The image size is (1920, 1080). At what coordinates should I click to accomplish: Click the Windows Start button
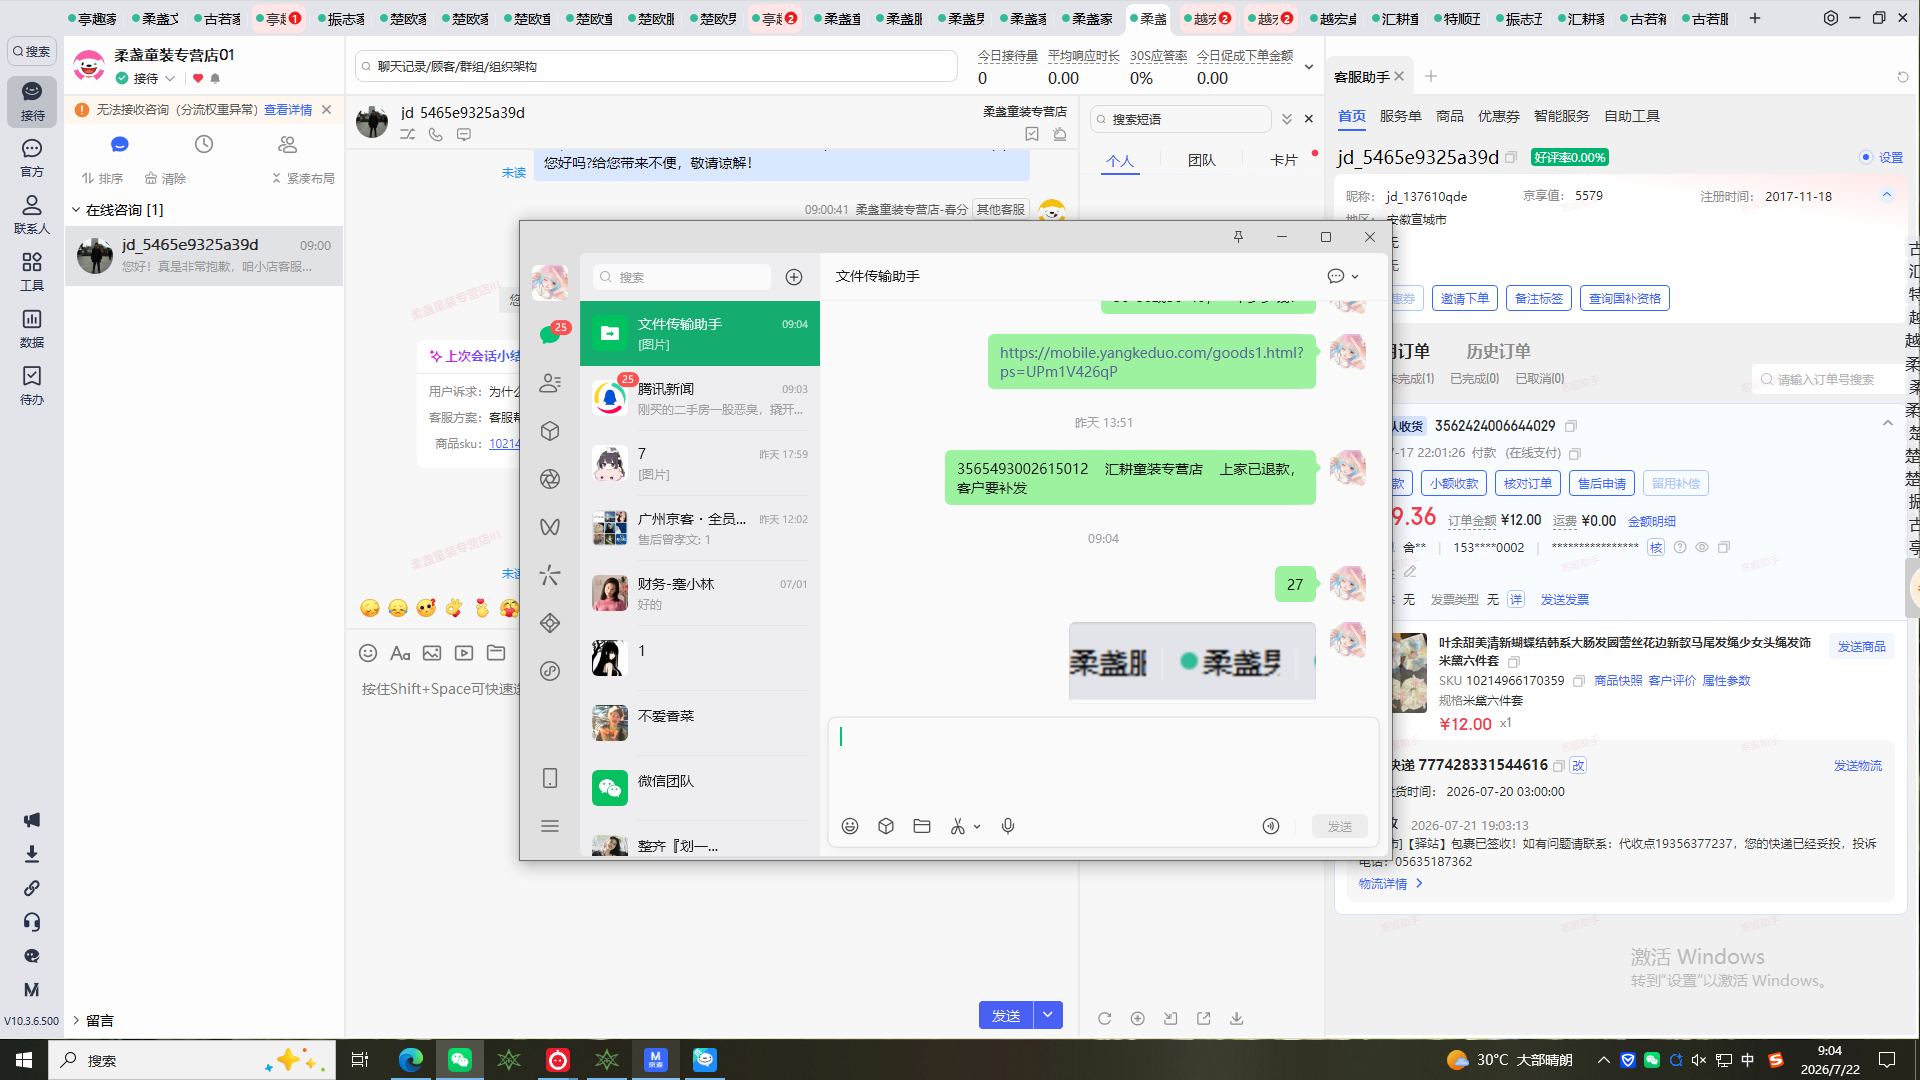24,1060
